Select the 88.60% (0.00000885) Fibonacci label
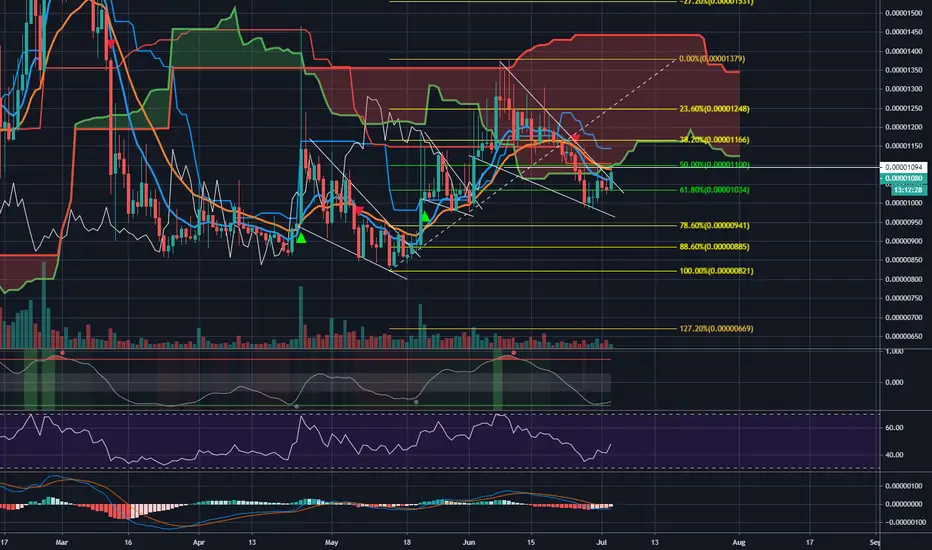Viewport: 932px width, 550px height. point(714,246)
